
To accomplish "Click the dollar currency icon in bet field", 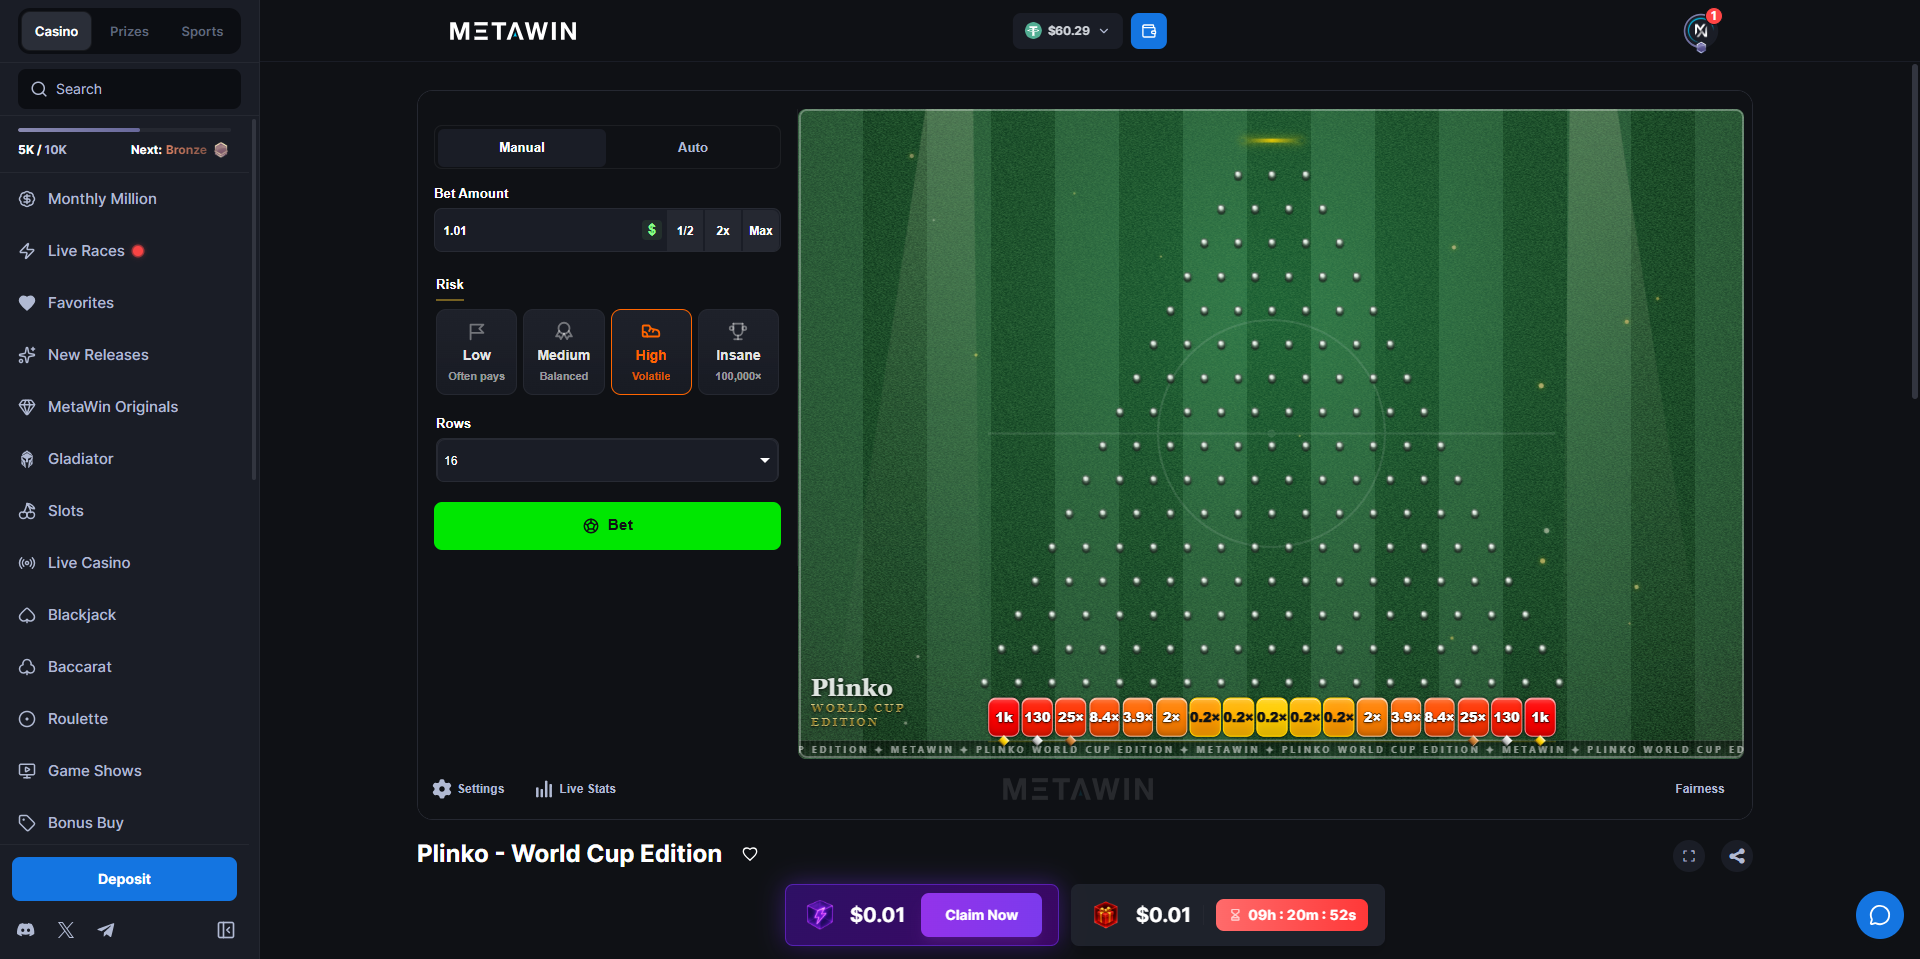I will [652, 230].
